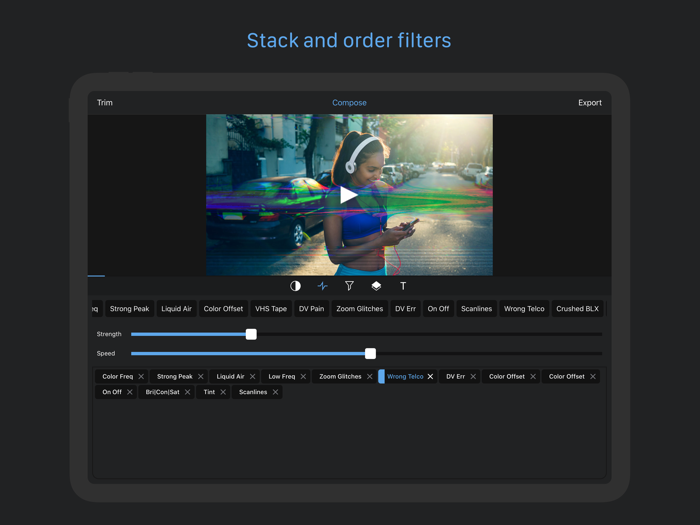Open the Export screen
This screenshot has height=525, width=700.
(x=590, y=103)
